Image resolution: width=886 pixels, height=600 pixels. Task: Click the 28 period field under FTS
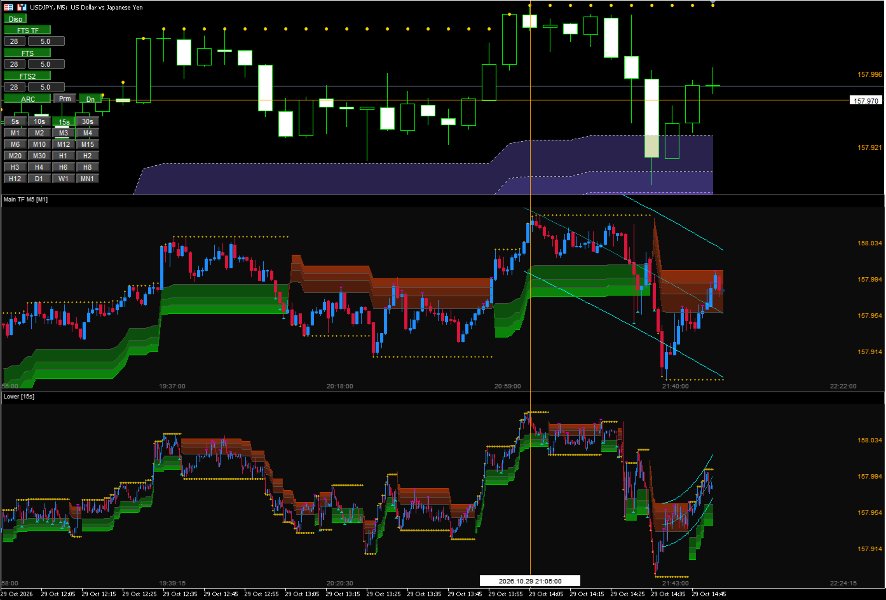pyautogui.click(x=15, y=64)
